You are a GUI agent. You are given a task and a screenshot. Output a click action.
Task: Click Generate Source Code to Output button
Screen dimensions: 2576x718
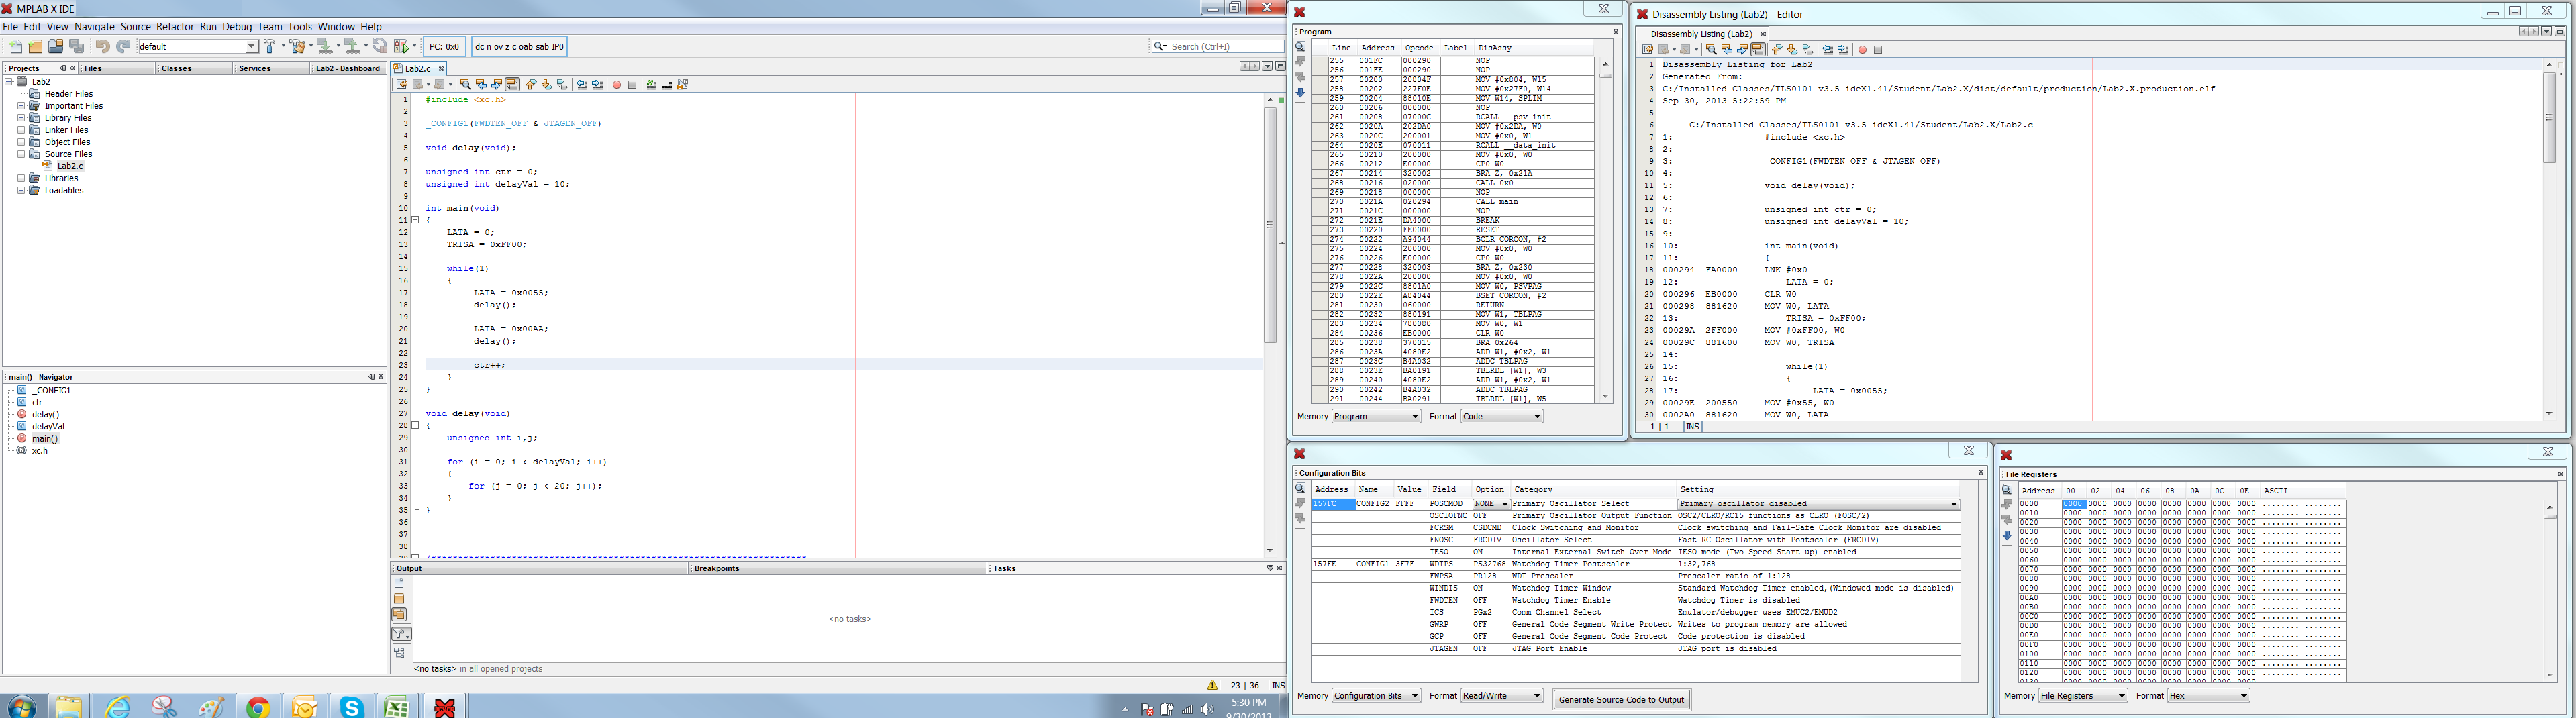pos(1621,700)
